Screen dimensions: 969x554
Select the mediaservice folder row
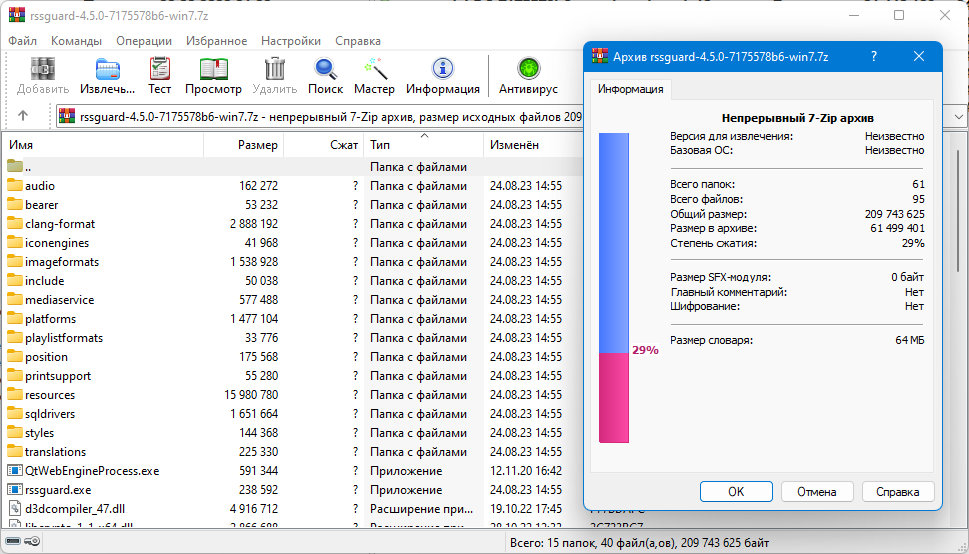coord(292,300)
